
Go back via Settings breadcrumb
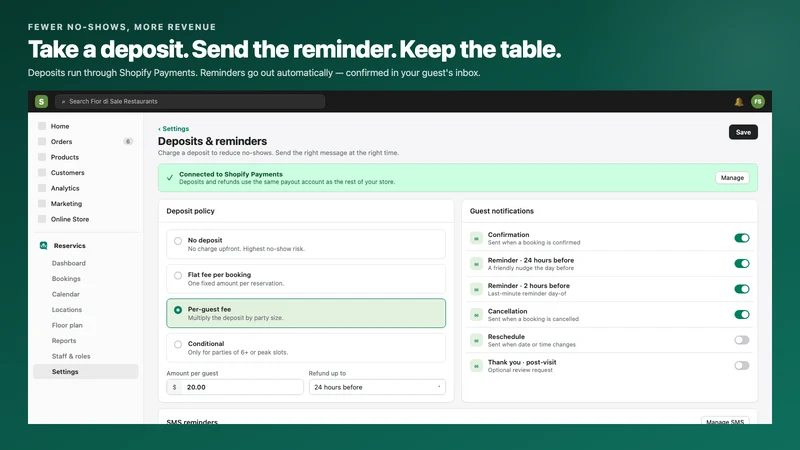click(173, 129)
